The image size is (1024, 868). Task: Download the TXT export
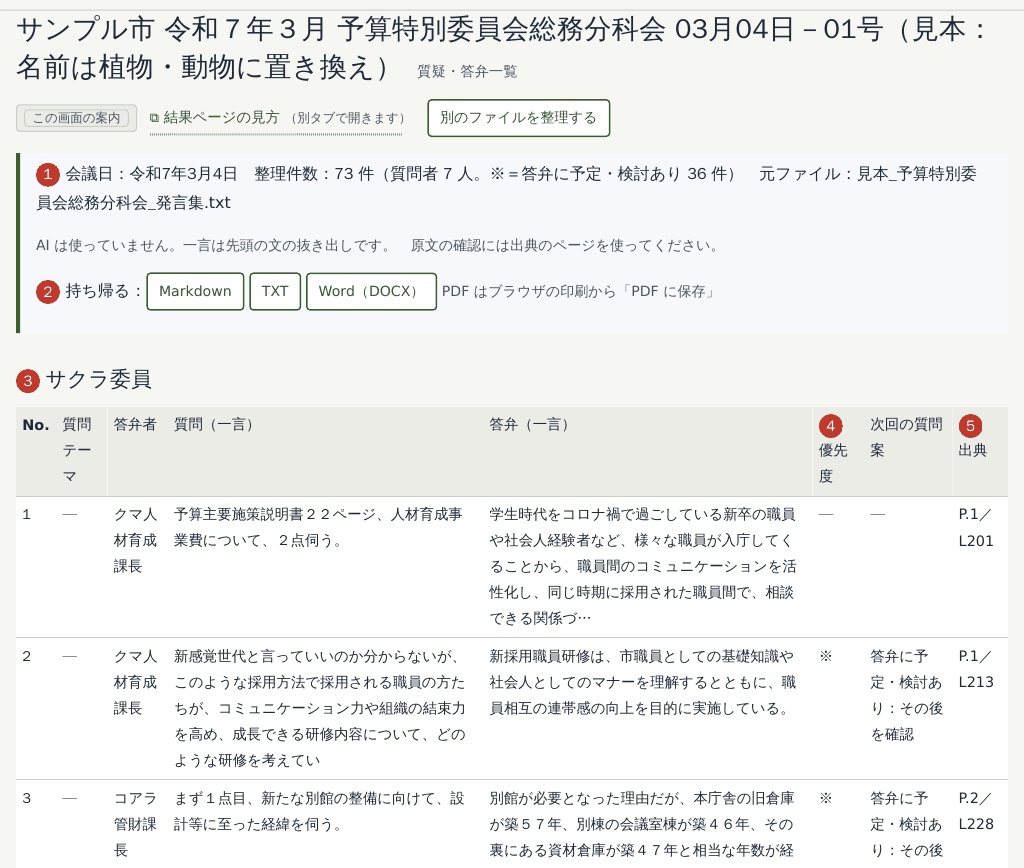(x=275, y=291)
